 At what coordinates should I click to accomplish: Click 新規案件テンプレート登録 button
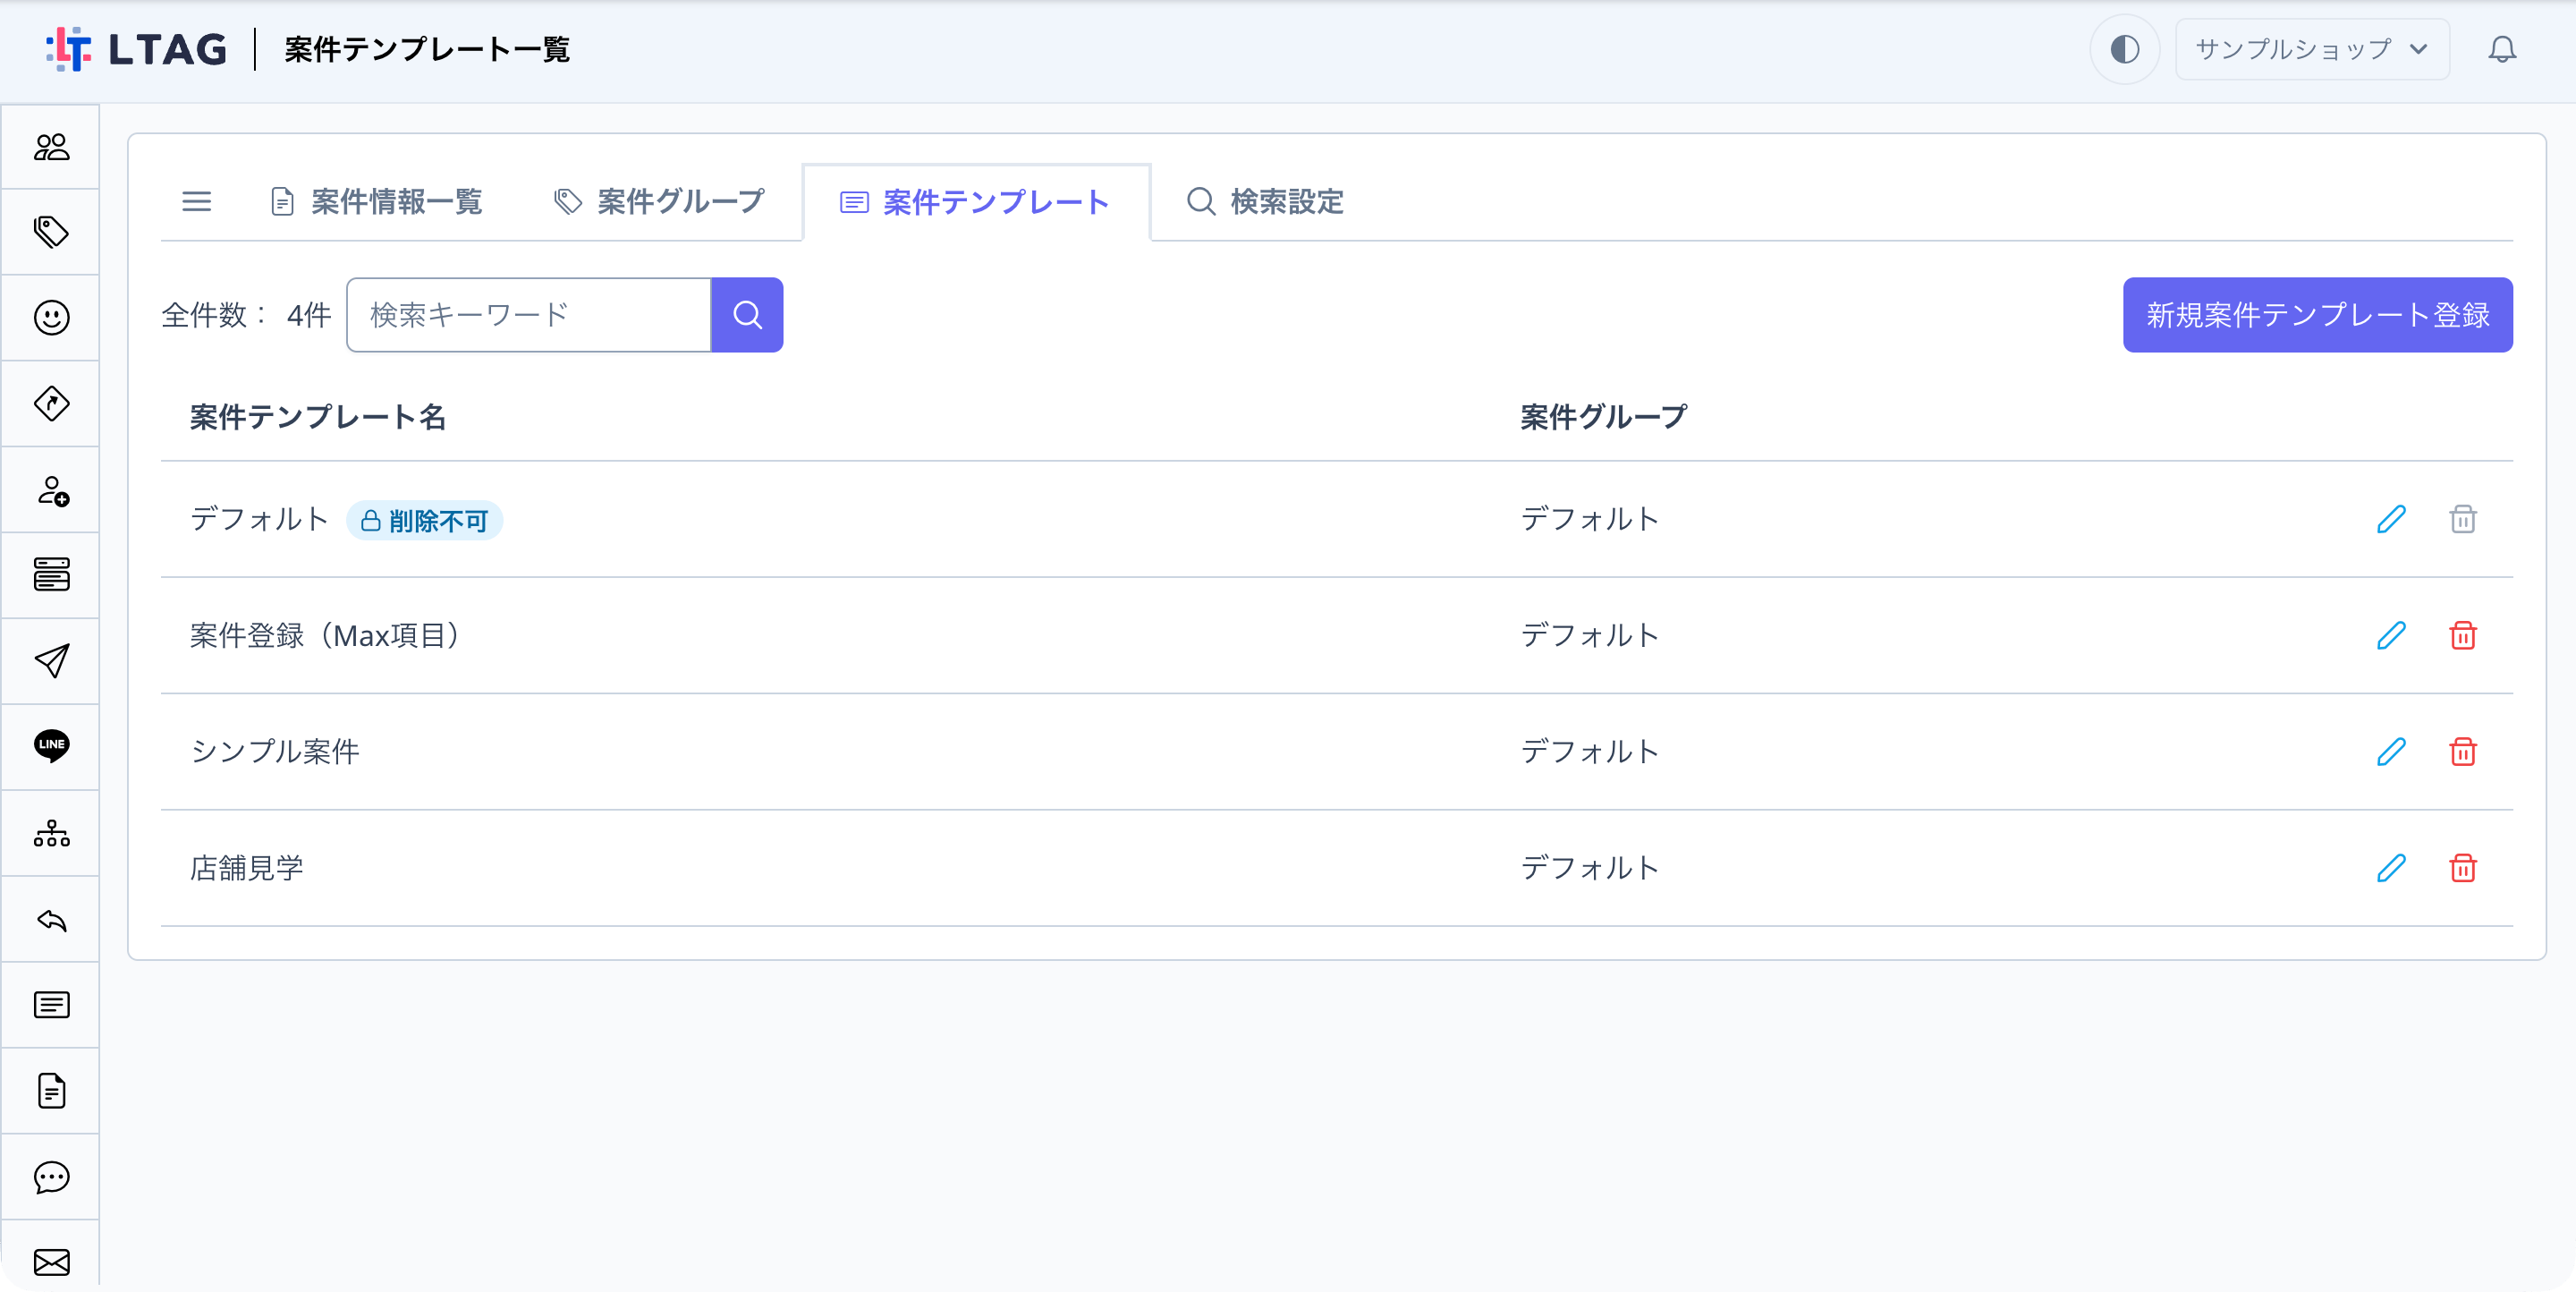pos(2317,315)
